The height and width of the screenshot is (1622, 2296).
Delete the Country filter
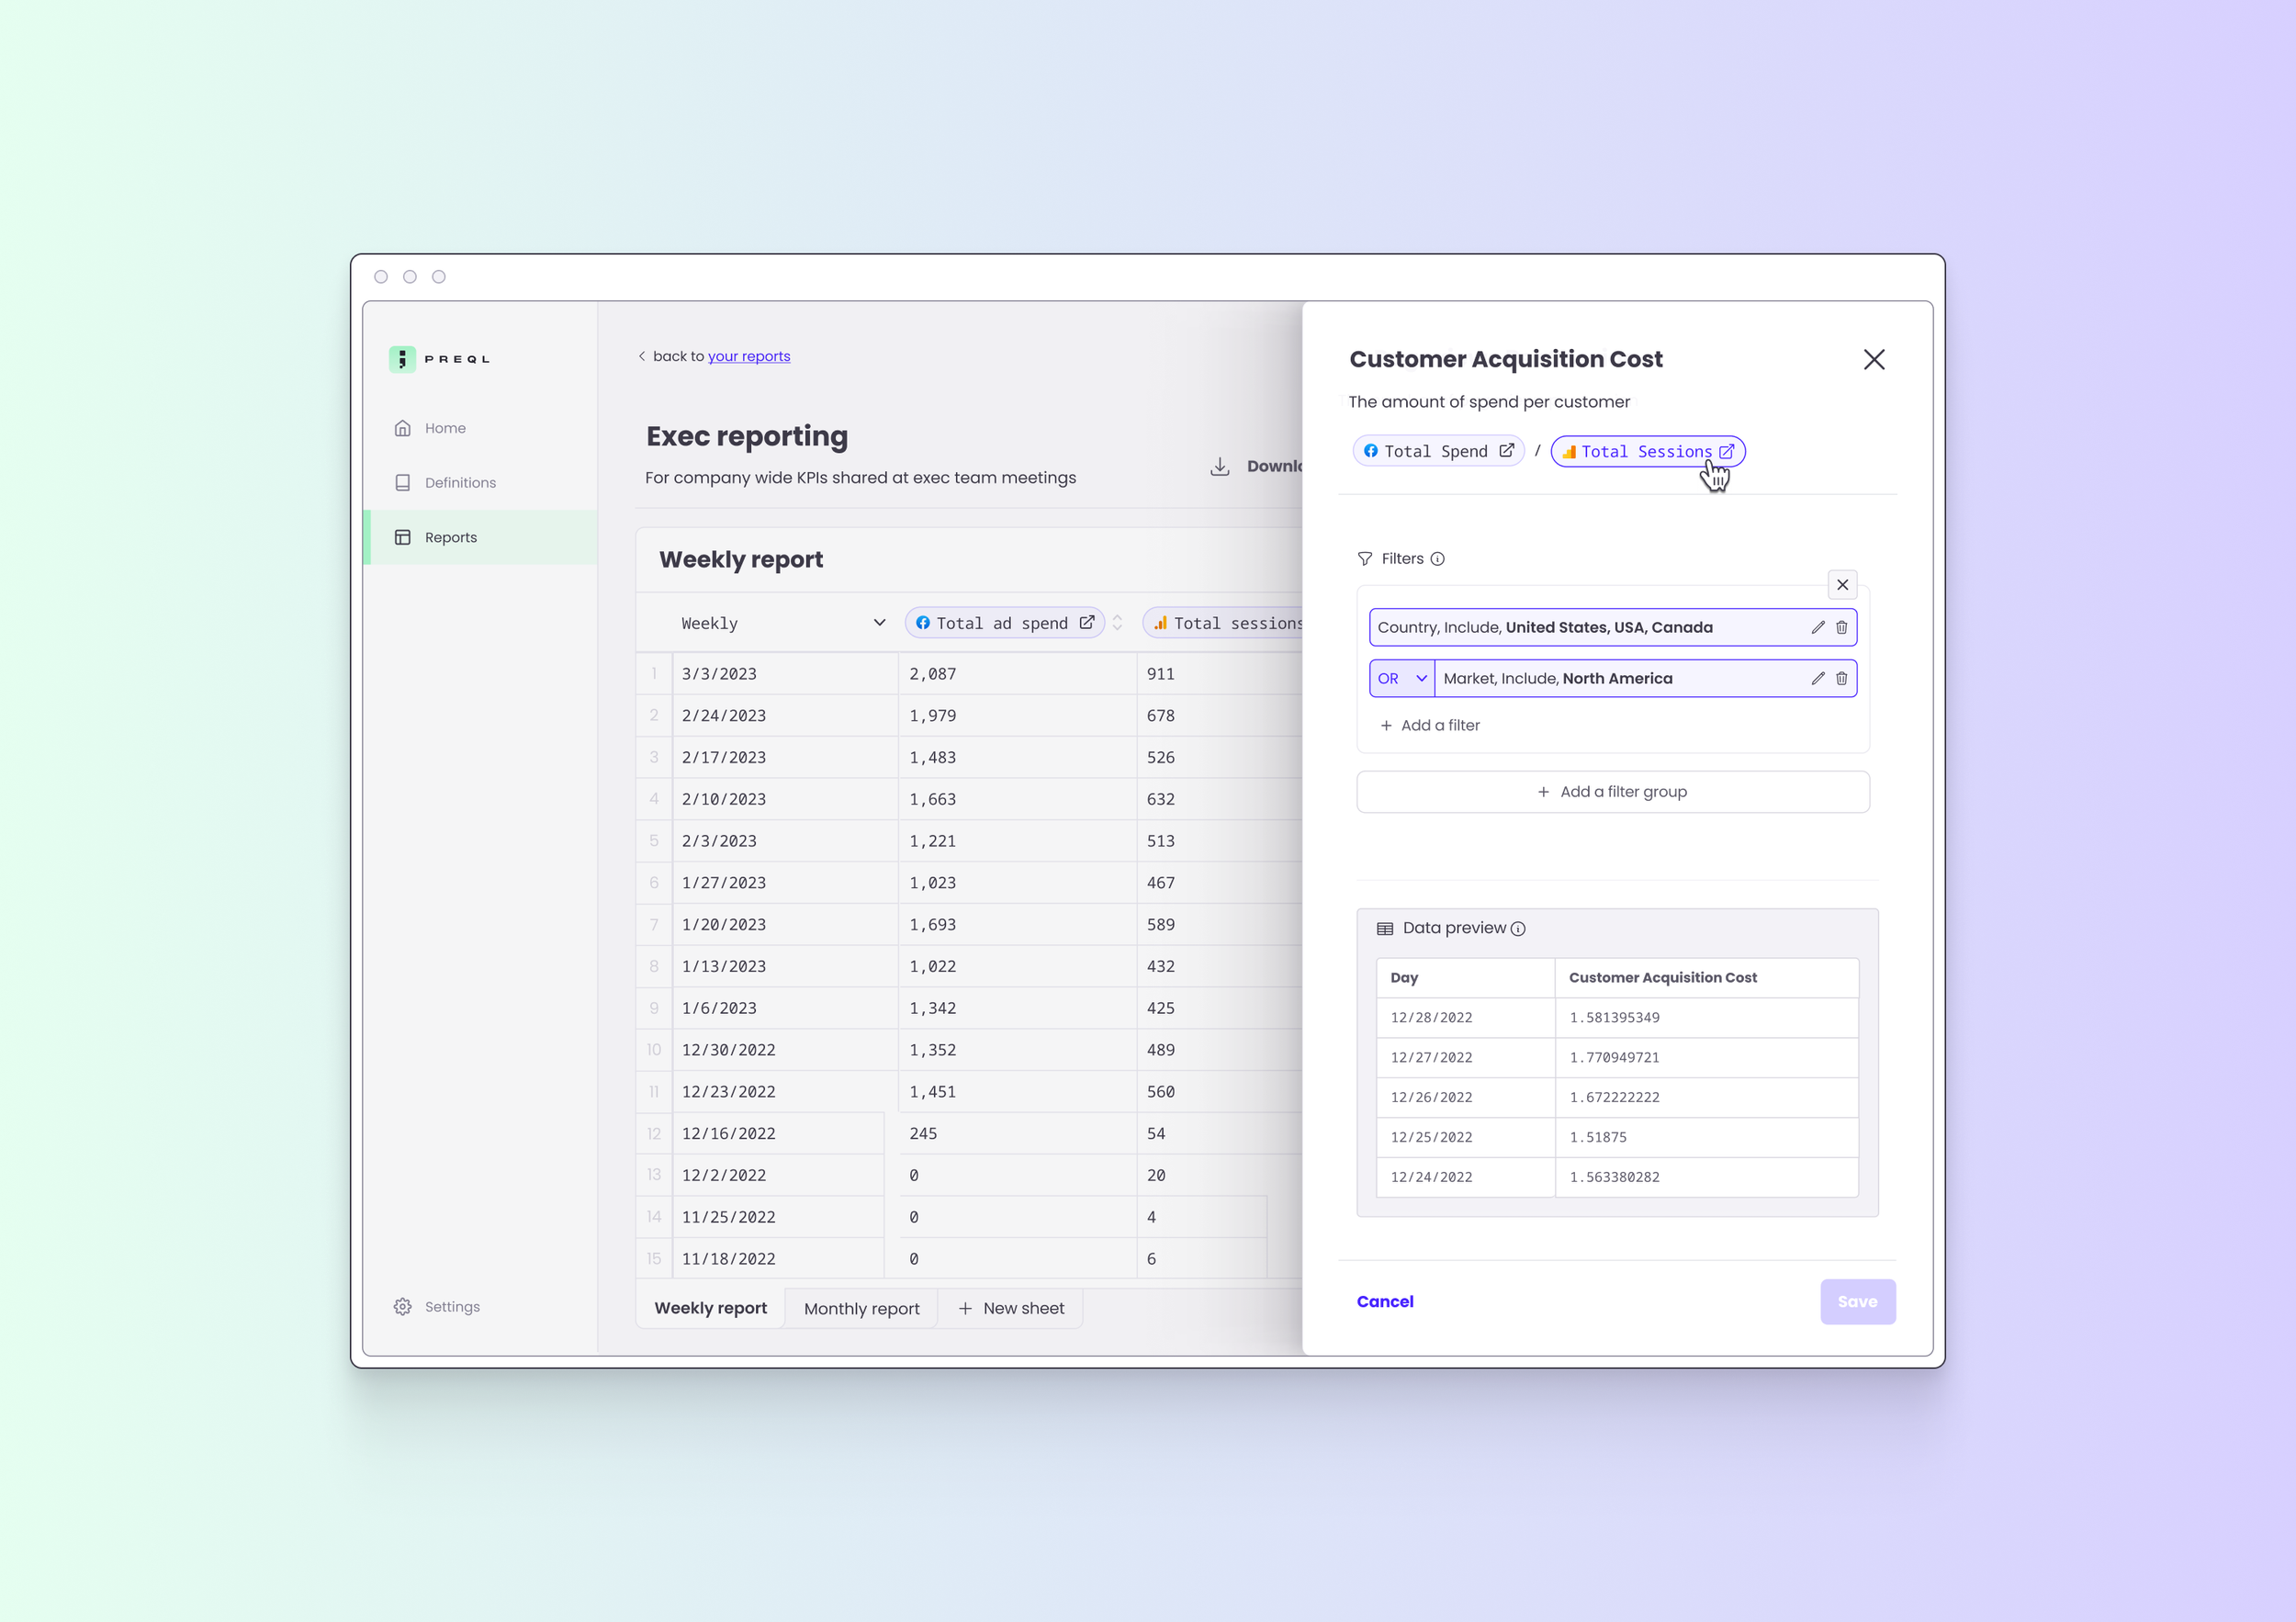tap(1841, 627)
